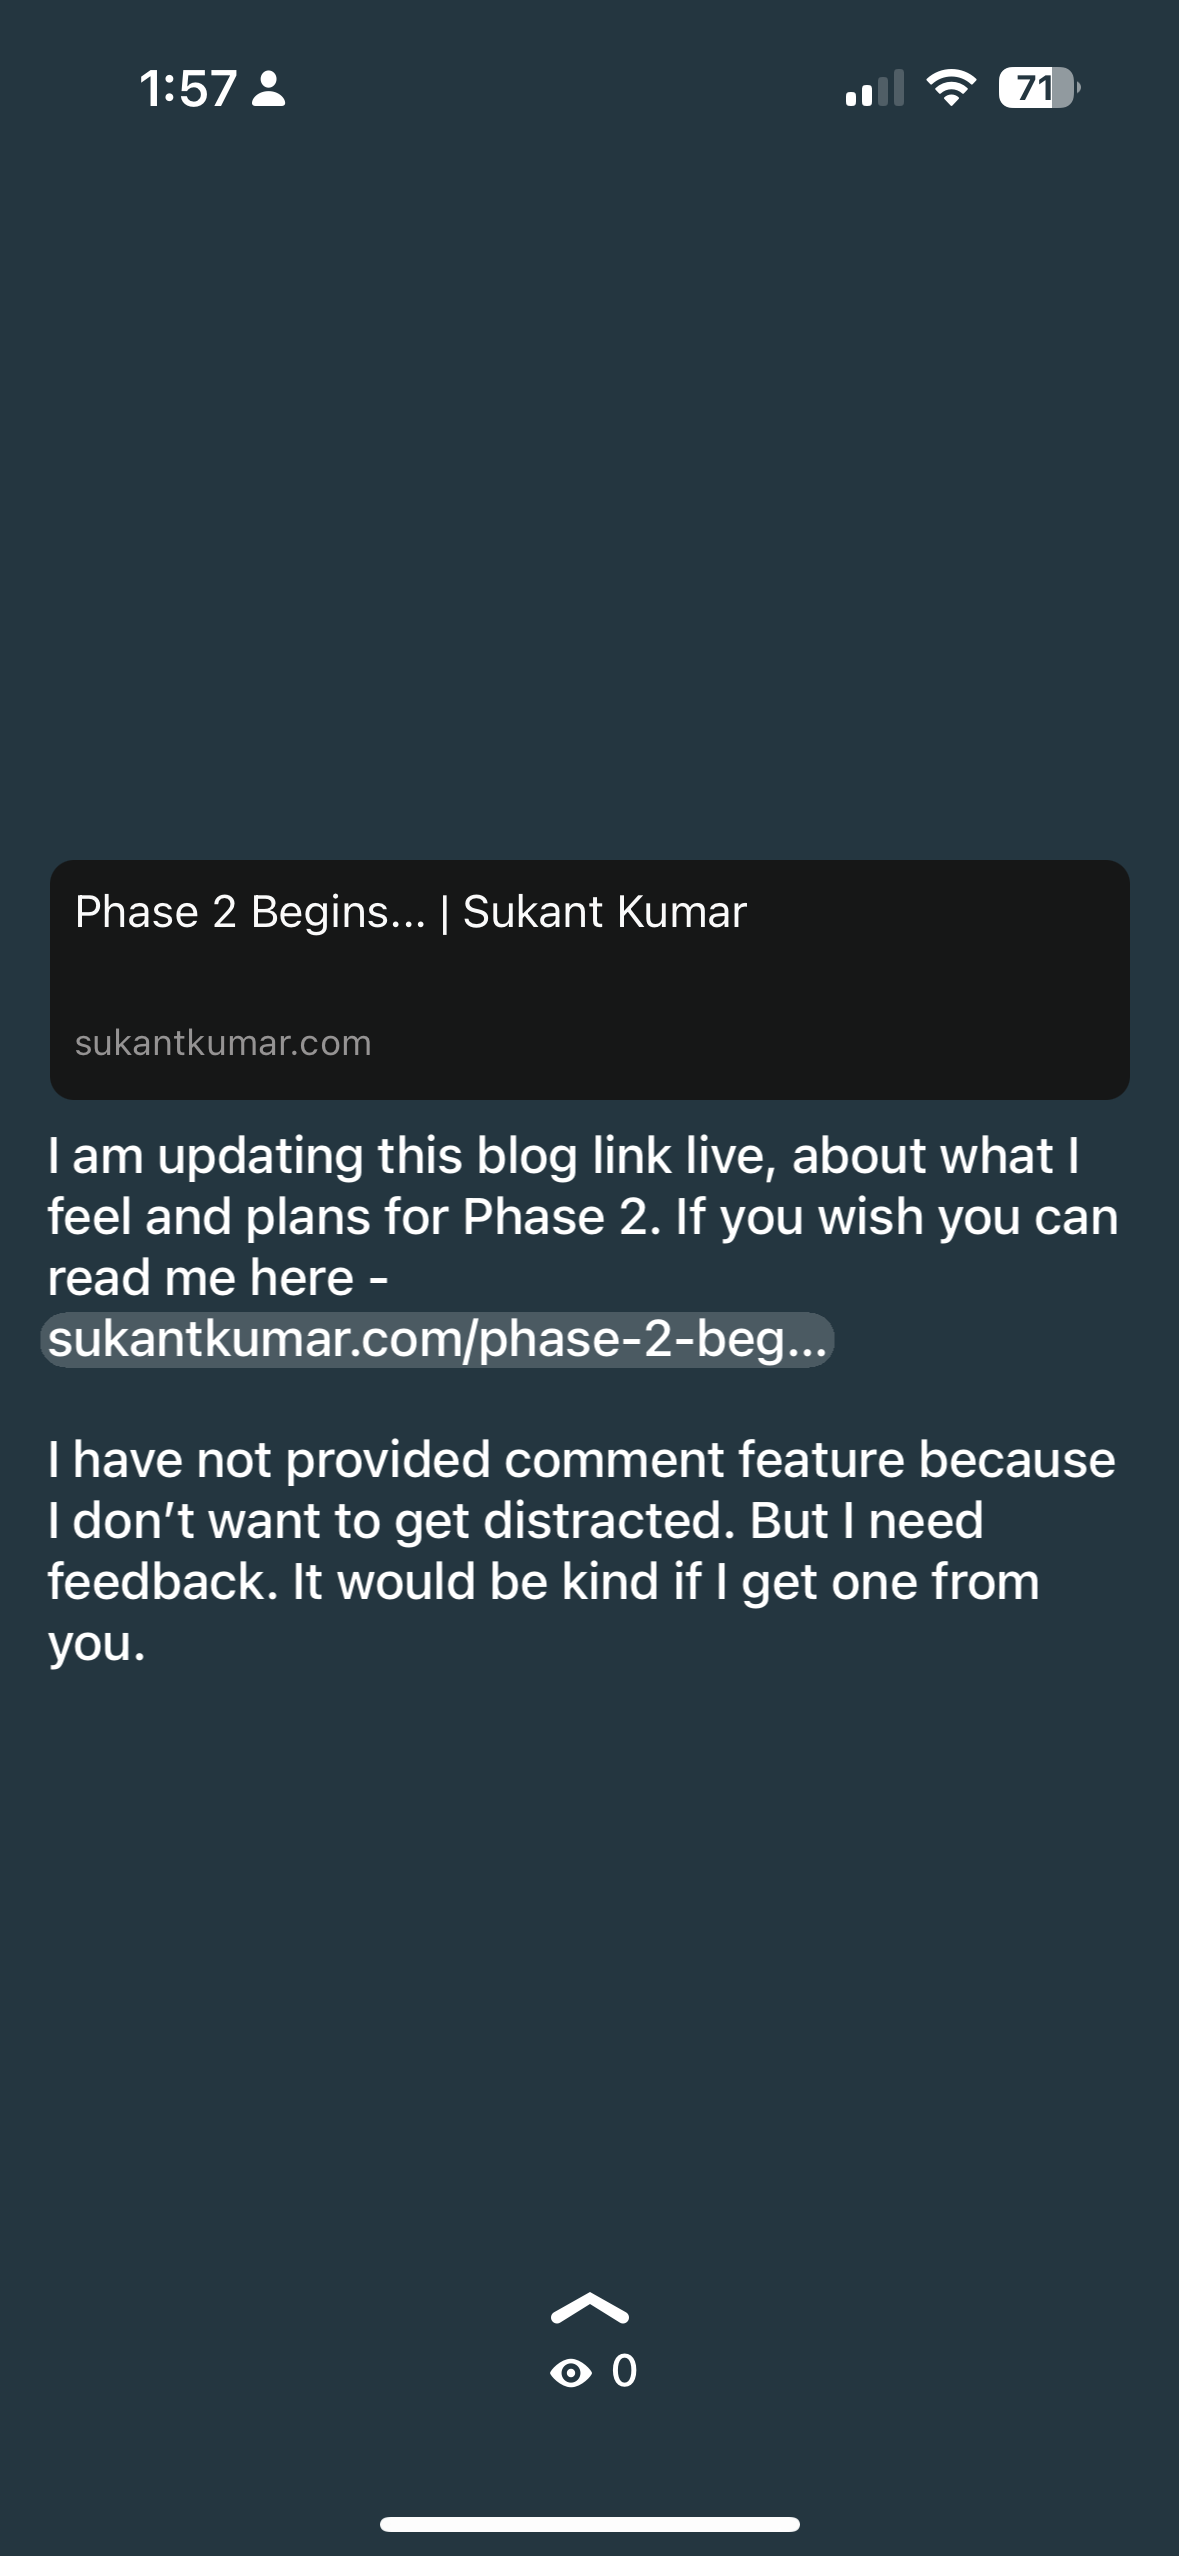The width and height of the screenshot is (1179, 2556).
Task: Tap the person icon beside the clock
Action: click(268, 89)
